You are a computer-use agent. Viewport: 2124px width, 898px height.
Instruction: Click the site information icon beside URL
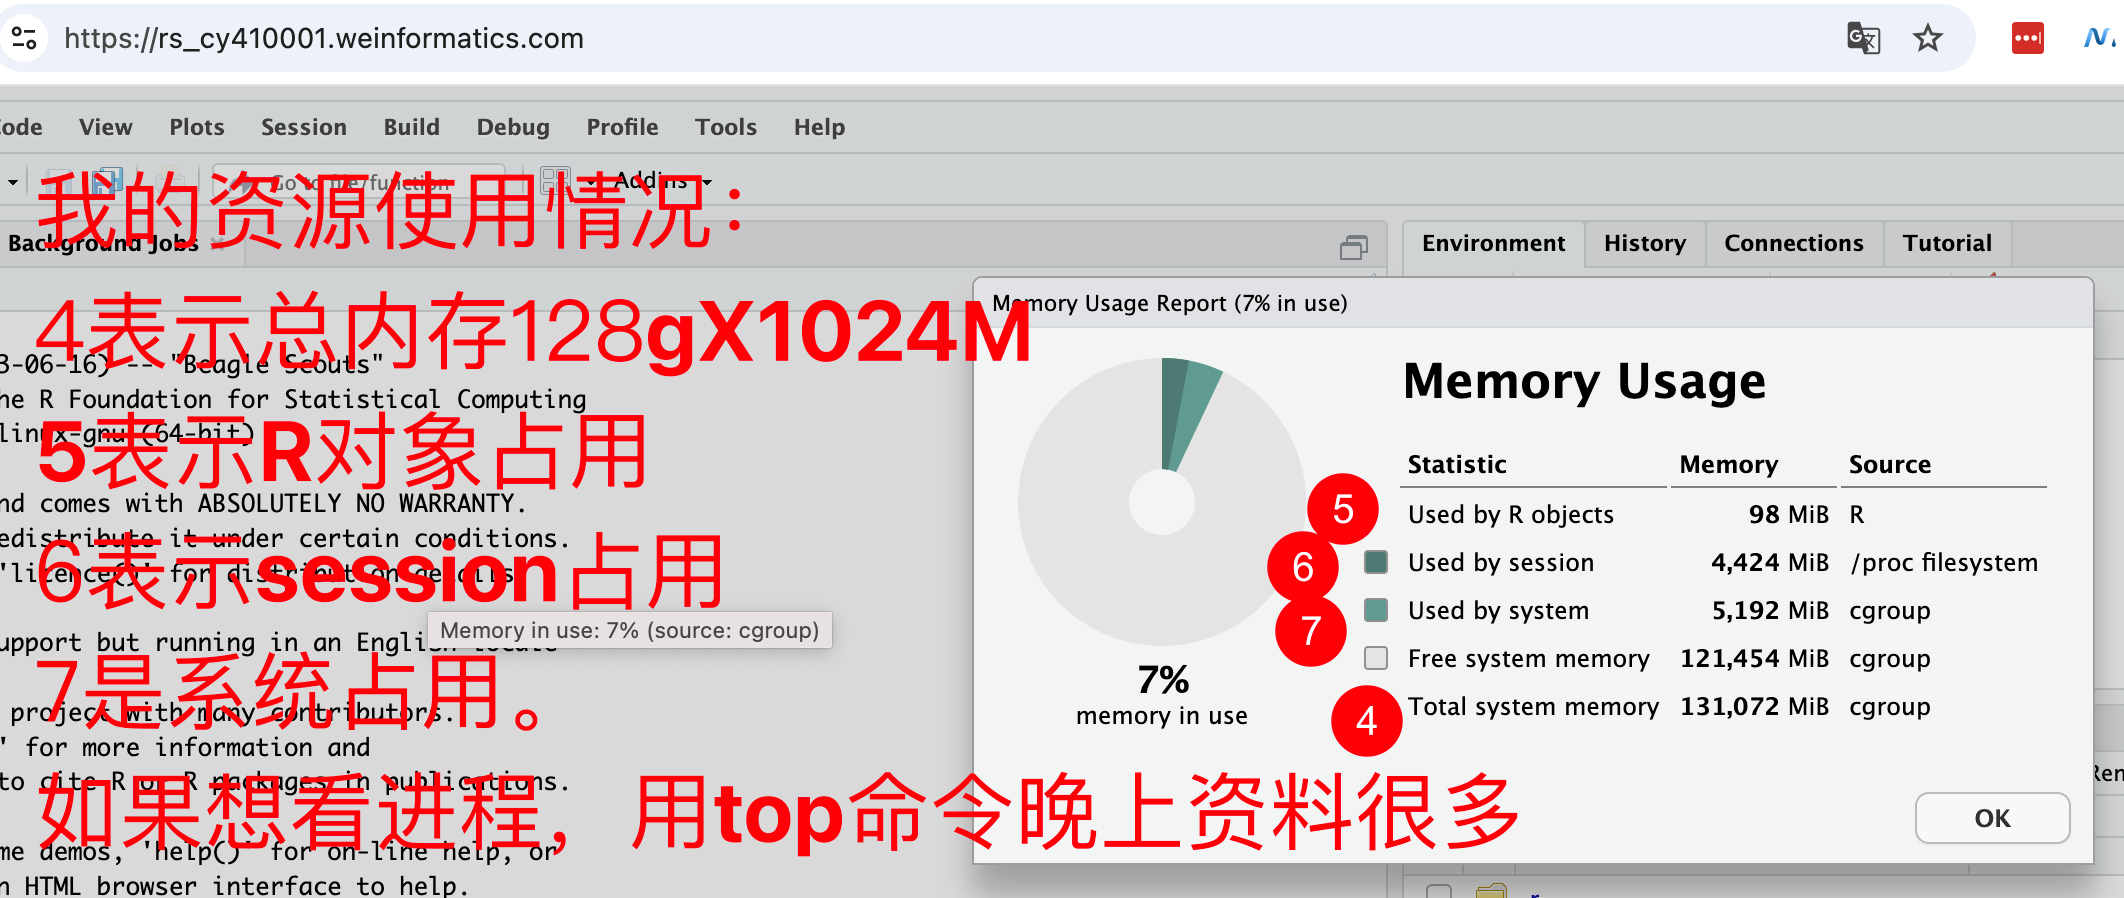[24, 39]
